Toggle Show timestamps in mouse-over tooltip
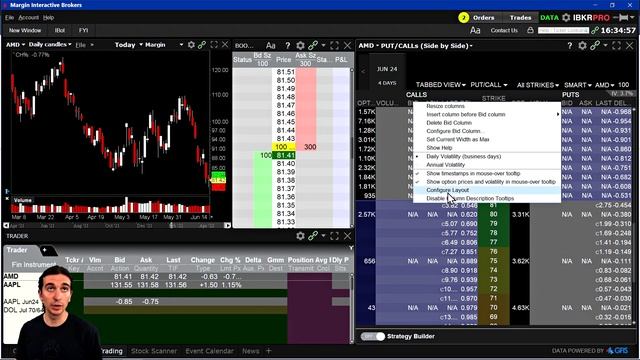This screenshot has height=360, width=640. (x=473, y=173)
